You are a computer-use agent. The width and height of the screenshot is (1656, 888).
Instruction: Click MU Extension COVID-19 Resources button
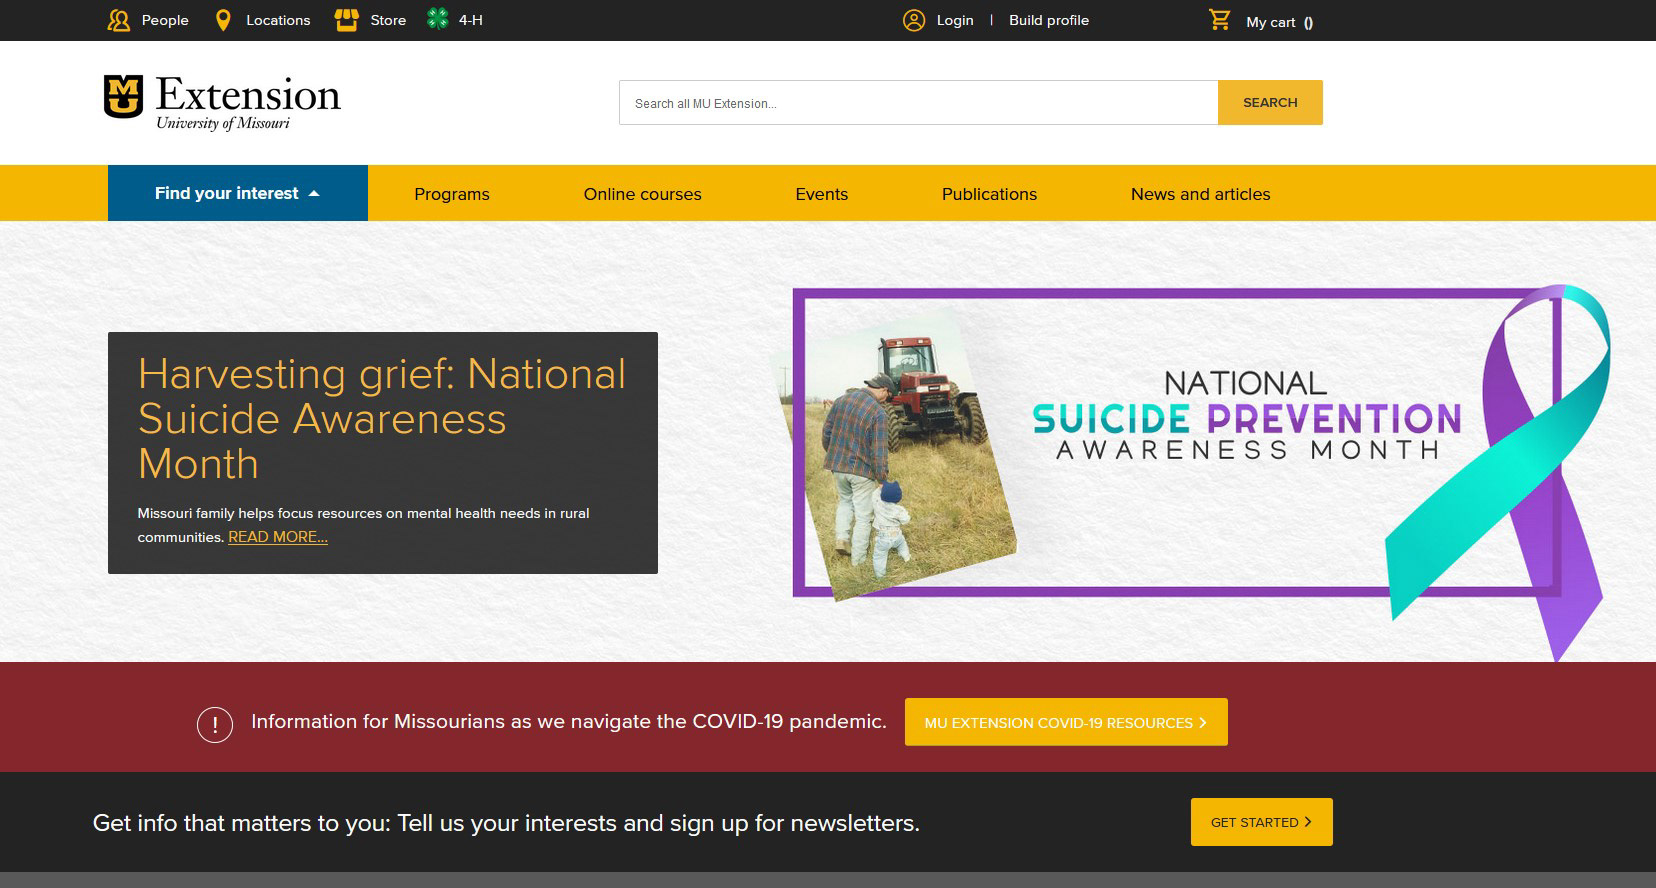click(1066, 722)
